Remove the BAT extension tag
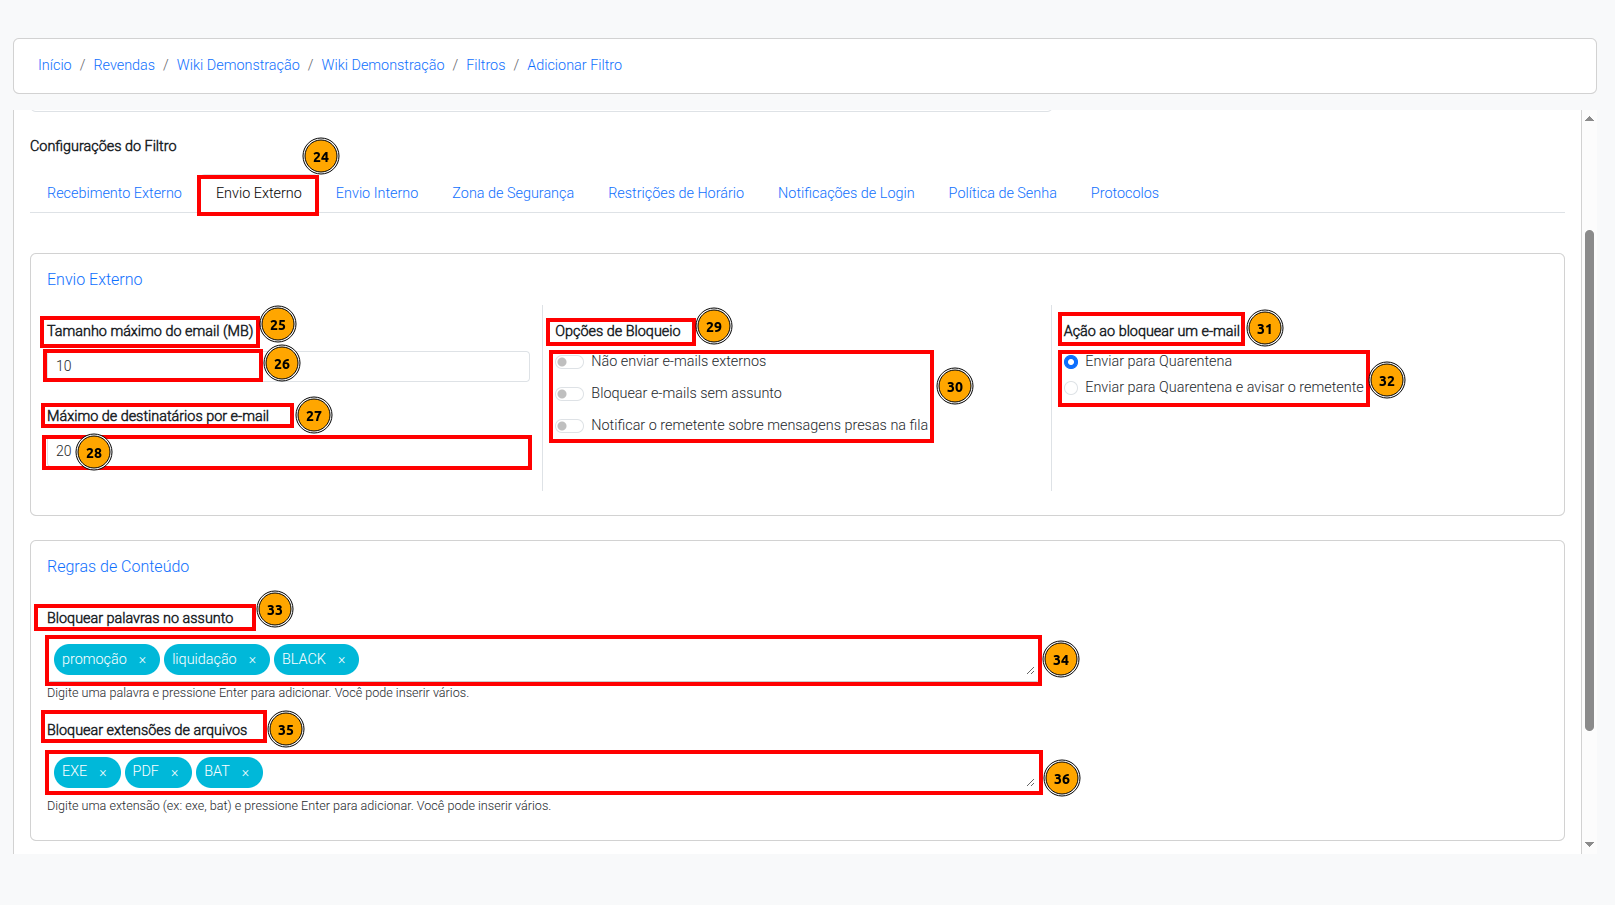 click(x=245, y=772)
